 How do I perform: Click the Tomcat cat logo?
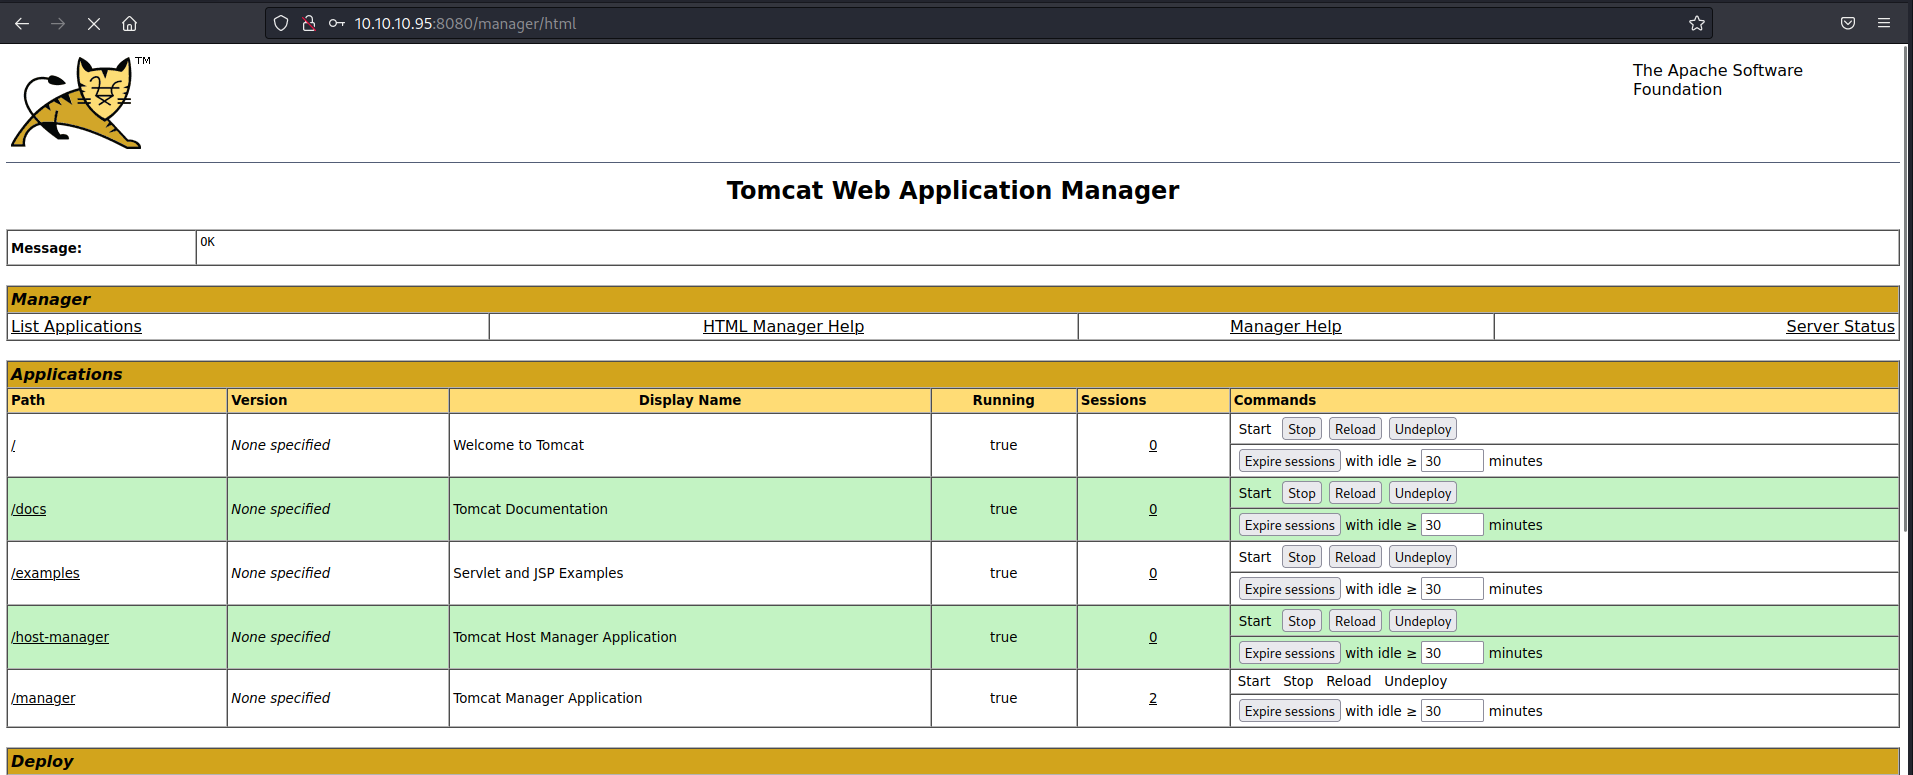78,103
